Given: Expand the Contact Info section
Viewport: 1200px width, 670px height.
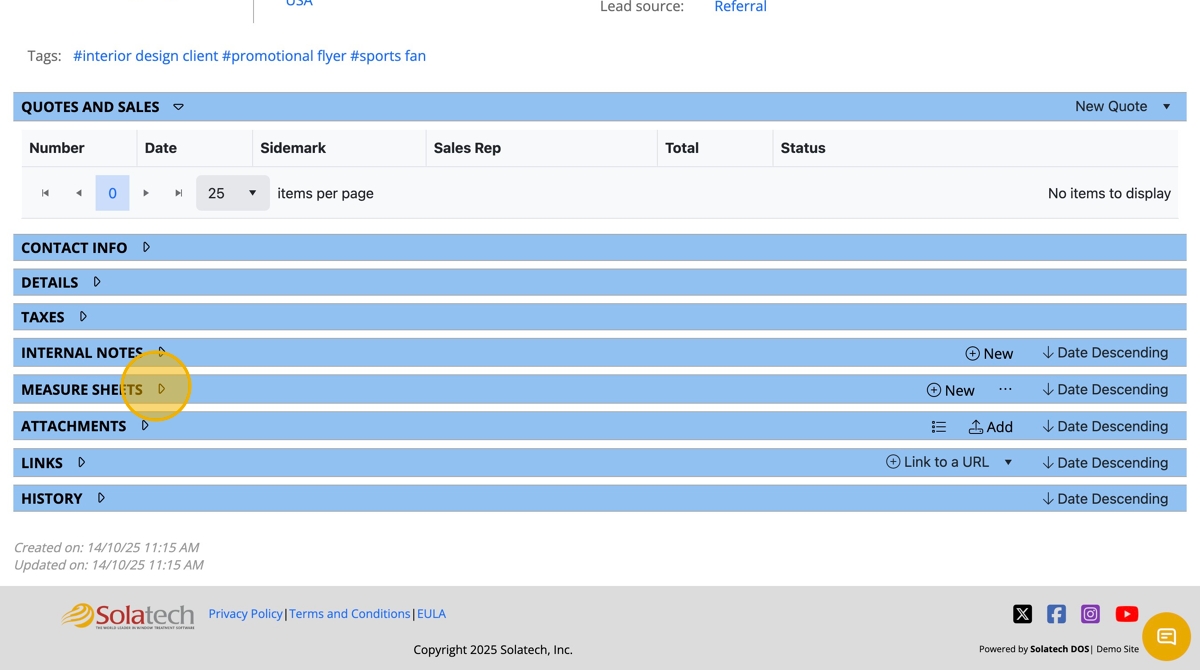Looking at the screenshot, I should click(146, 247).
